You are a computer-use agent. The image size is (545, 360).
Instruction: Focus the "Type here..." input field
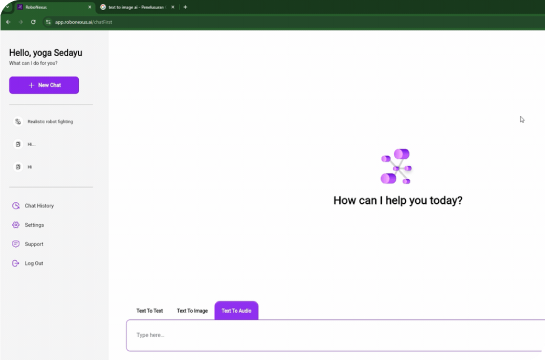[335, 335]
